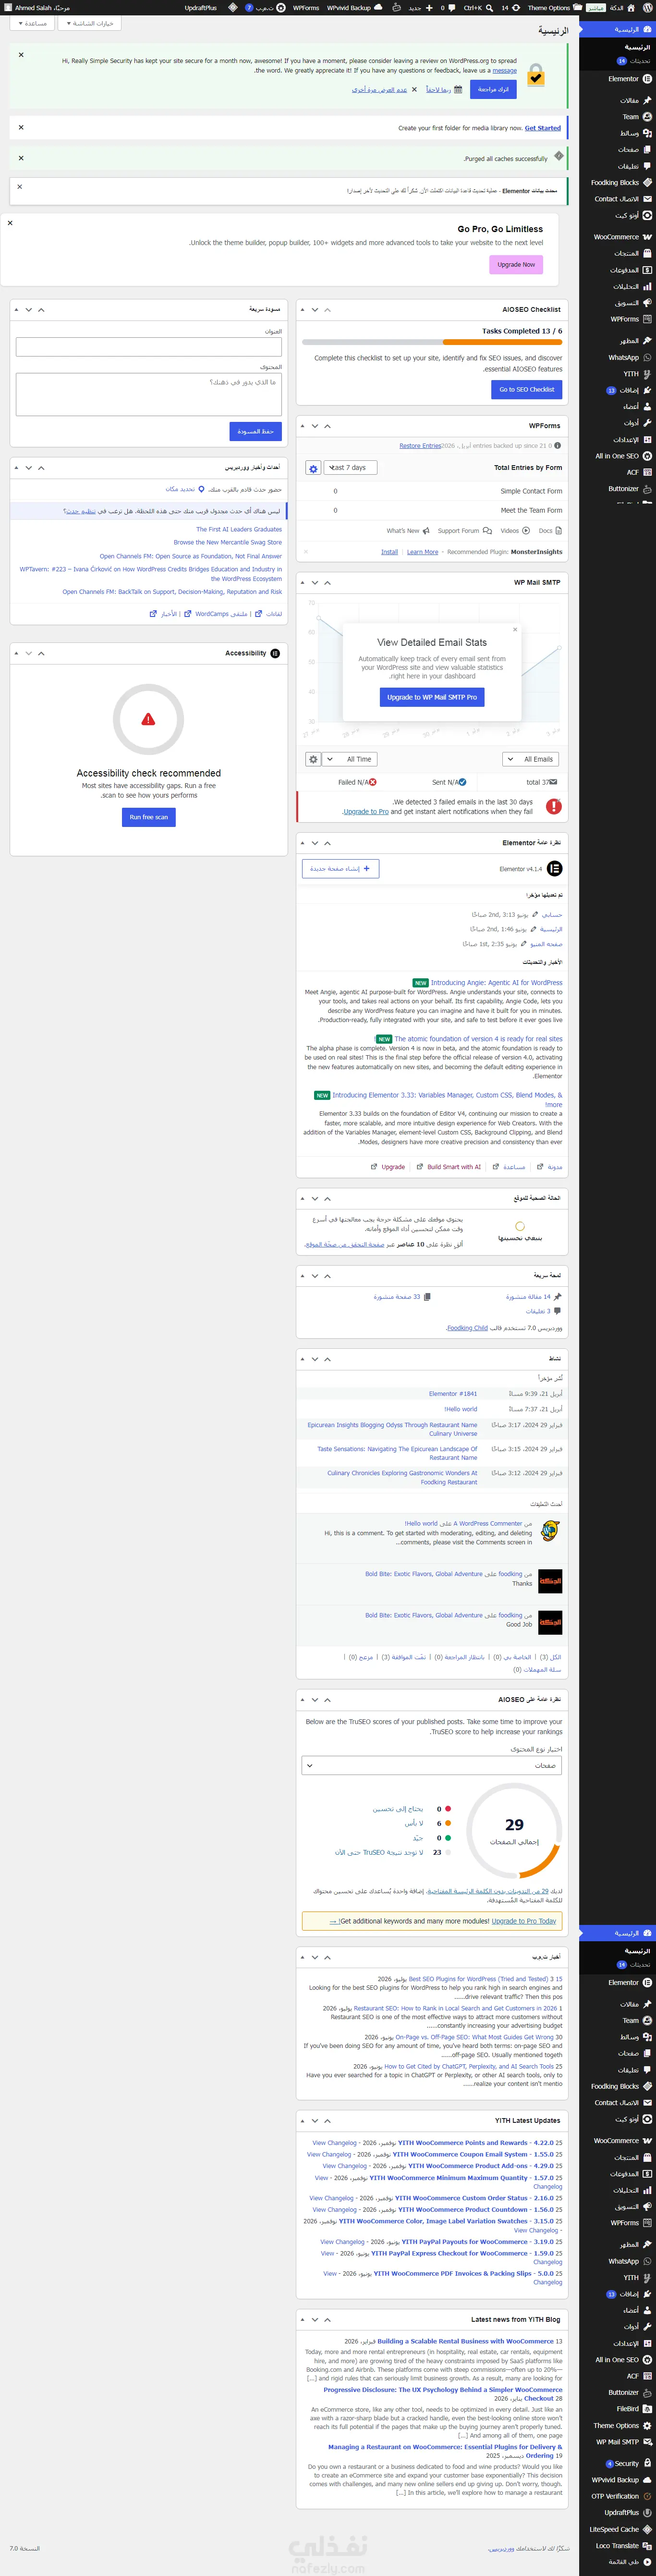Collapse the sidebar via 'طي القائمة'
Image resolution: width=656 pixels, height=2576 pixels.
(619, 2561)
